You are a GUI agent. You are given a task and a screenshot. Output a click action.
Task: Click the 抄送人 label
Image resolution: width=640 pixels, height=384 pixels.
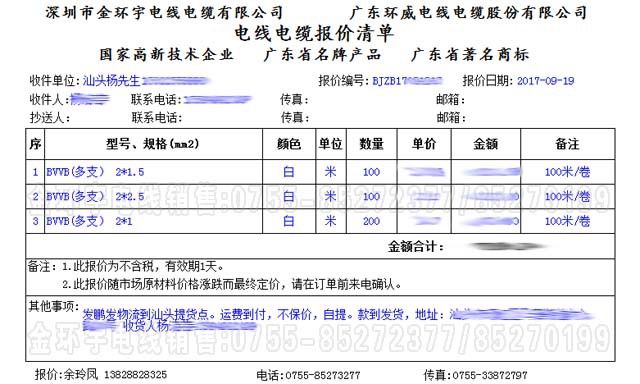click(49, 118)
